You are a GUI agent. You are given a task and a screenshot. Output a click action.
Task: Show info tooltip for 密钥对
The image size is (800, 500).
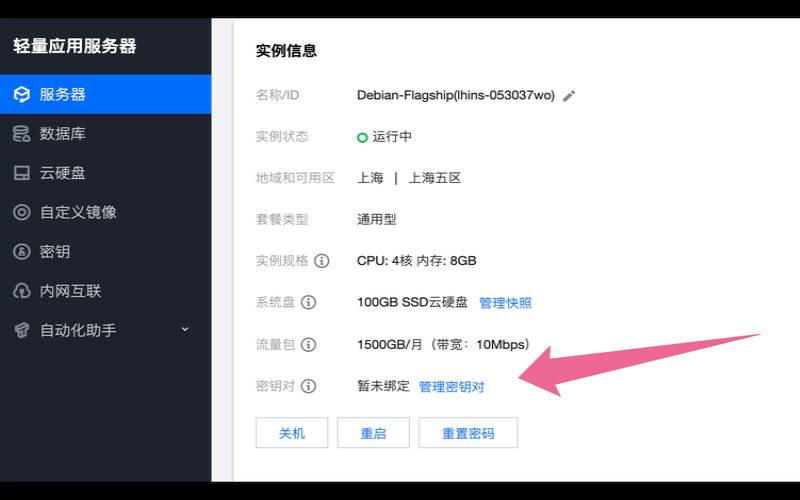click(308, 386)
